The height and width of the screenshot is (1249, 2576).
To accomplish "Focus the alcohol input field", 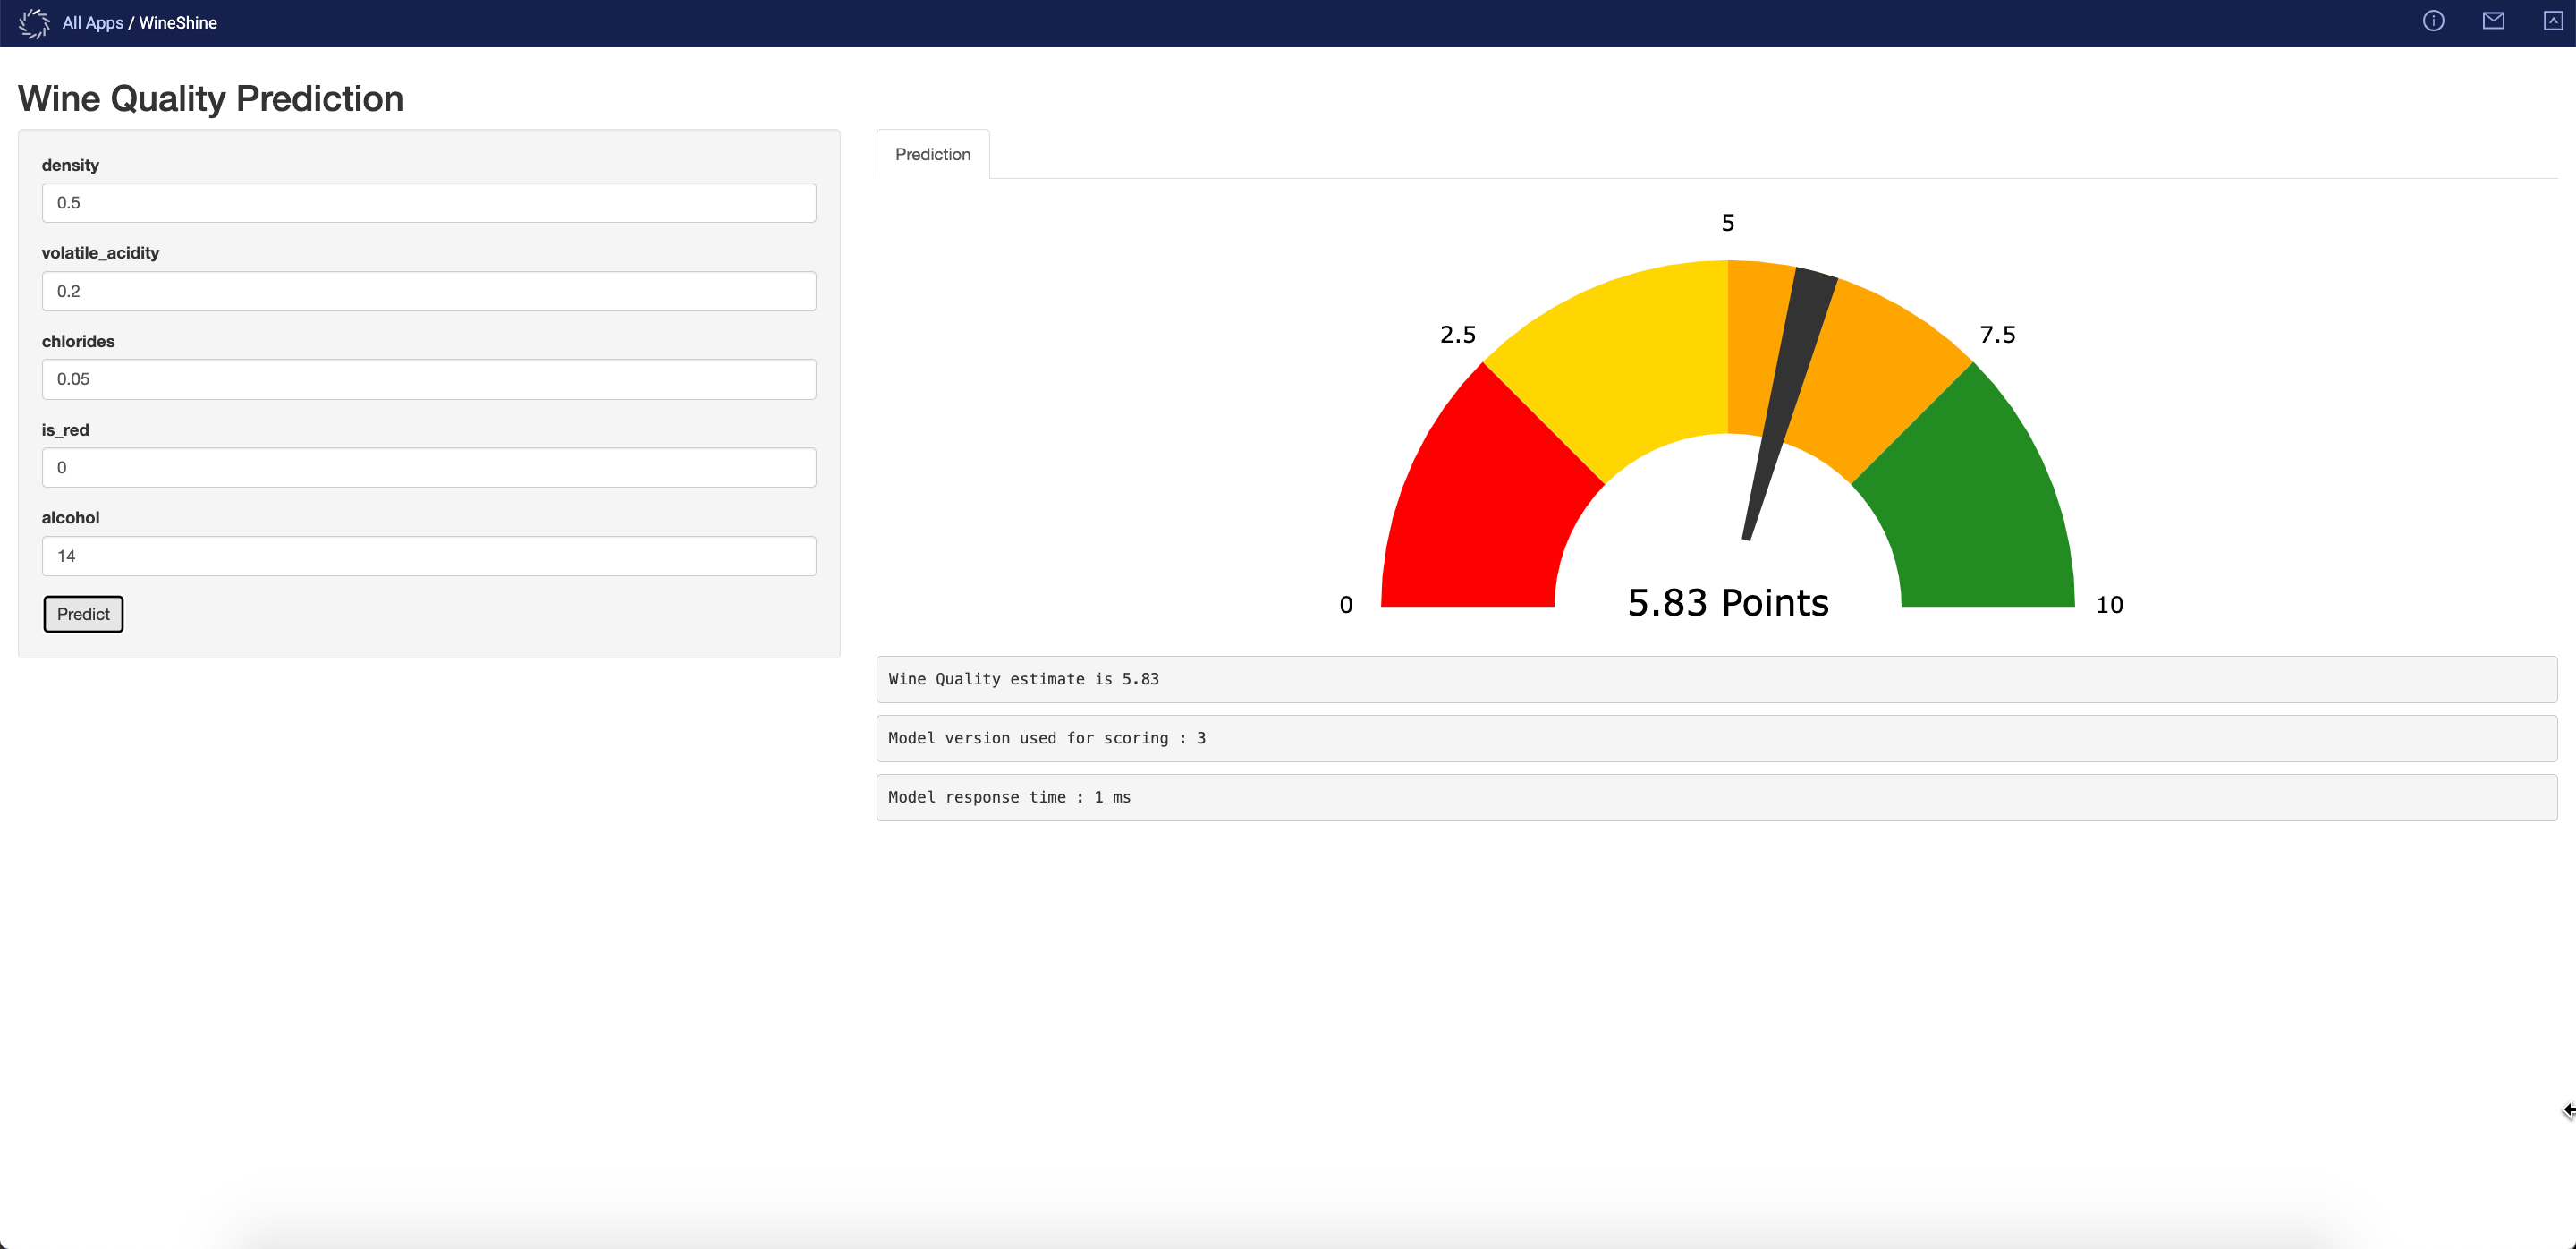I will pyautogui.click(x=428, y=556).
